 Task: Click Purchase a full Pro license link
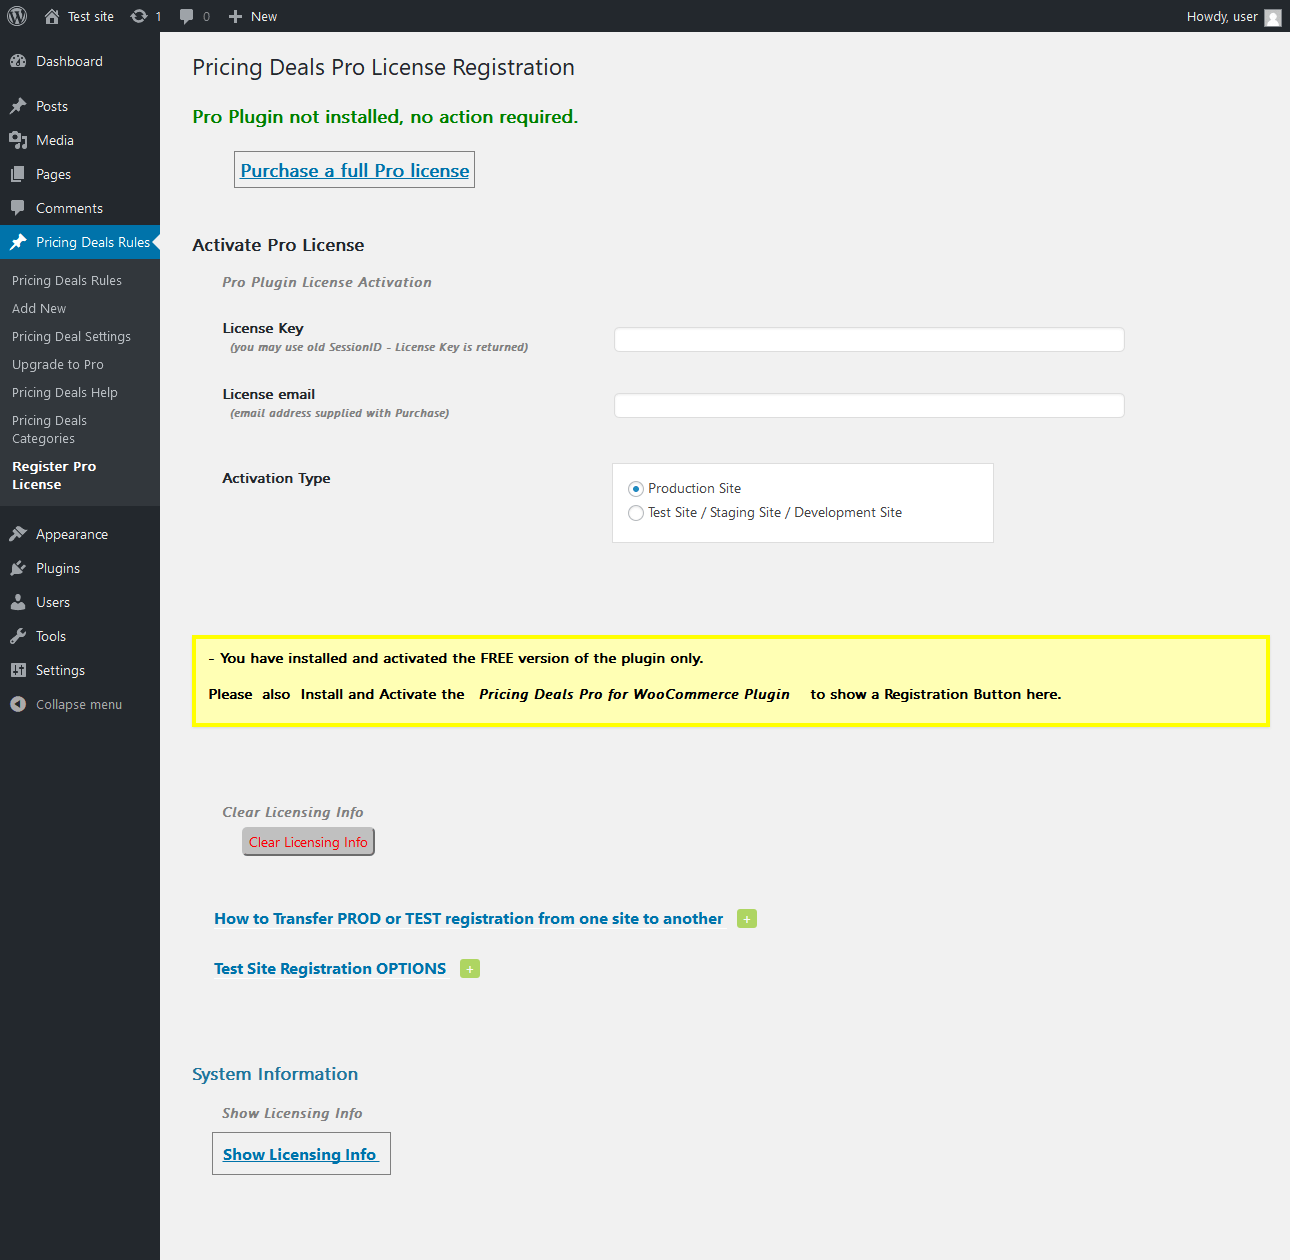coord(355,170)
